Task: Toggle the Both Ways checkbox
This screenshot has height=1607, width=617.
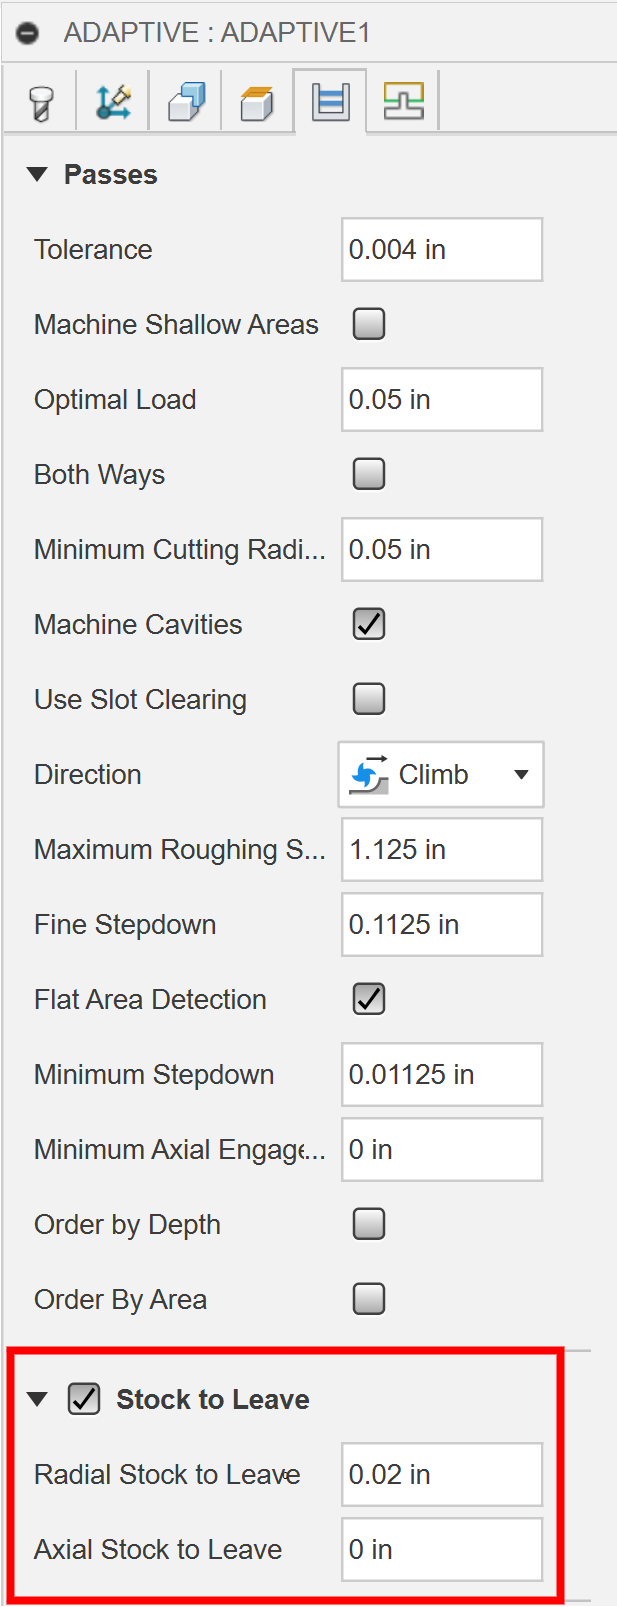Action: coord(369,474)
